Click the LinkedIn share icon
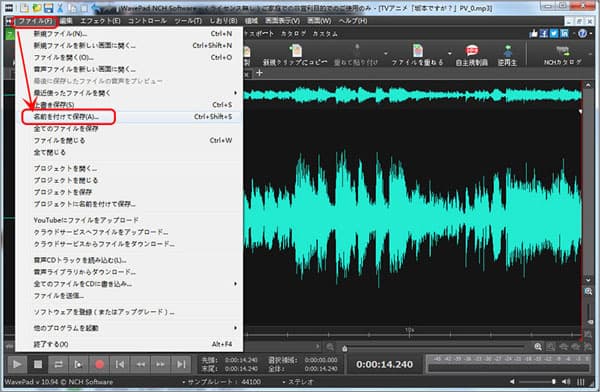 (564, 34)
